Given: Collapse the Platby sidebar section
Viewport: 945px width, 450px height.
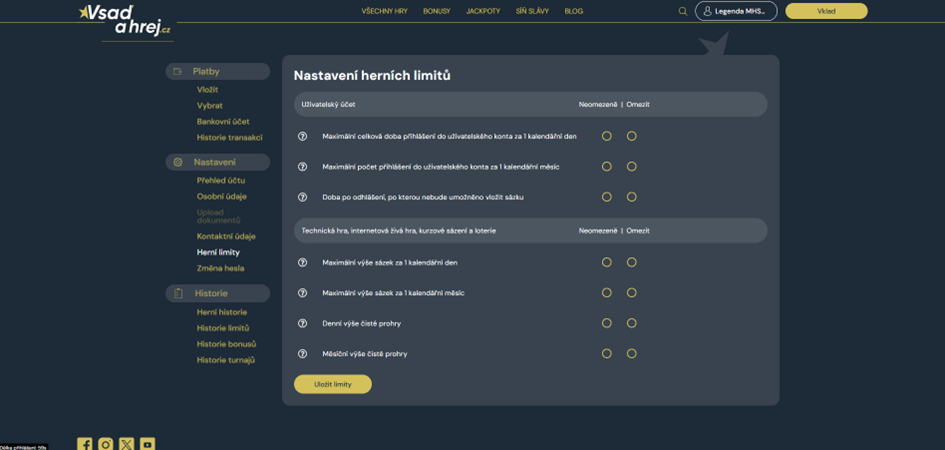Looking at the screenshot, I should click(218, 72).
